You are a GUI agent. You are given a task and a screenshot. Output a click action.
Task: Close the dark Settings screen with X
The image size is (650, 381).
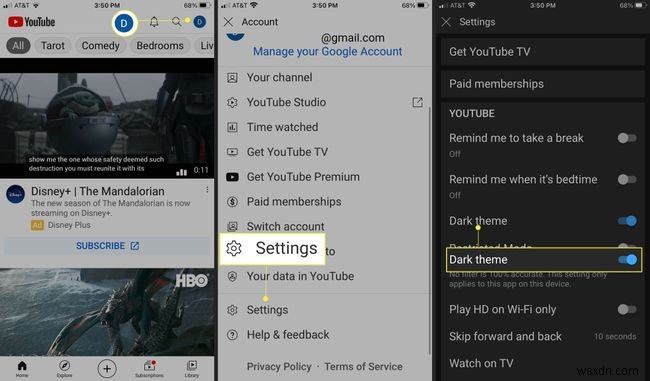tap(446, 22)
